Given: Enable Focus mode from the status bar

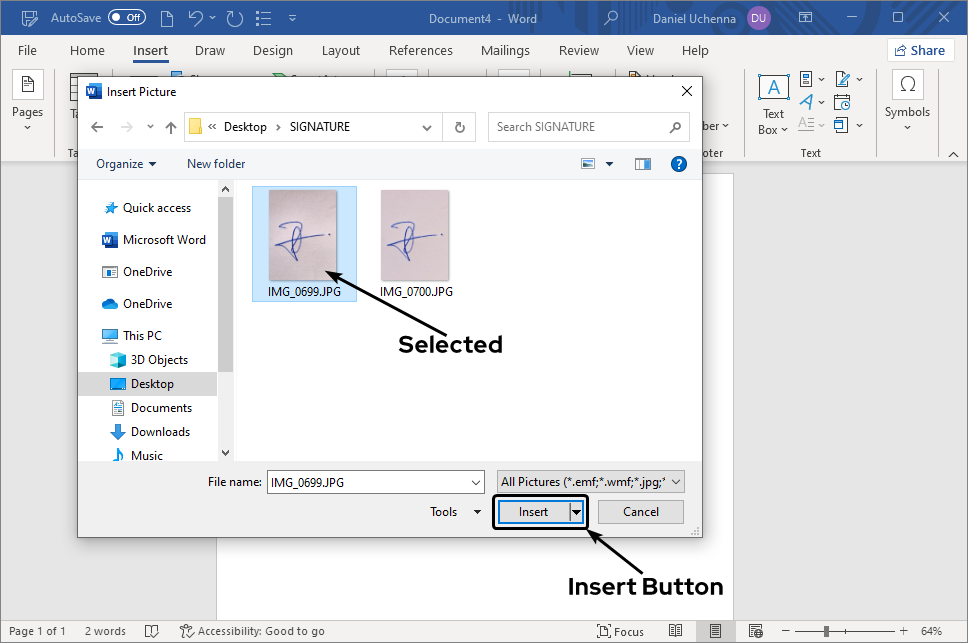Looking at the screenshot, I should 620,631.
